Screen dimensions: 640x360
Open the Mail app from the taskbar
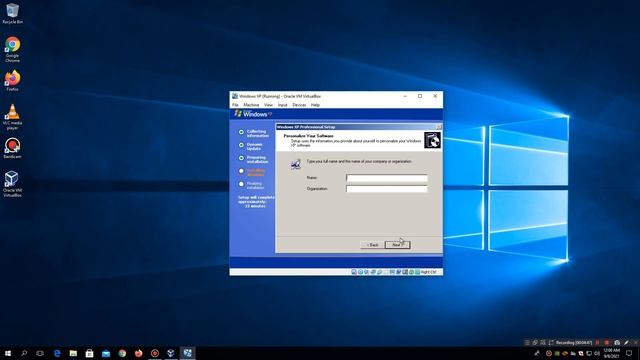106,353
